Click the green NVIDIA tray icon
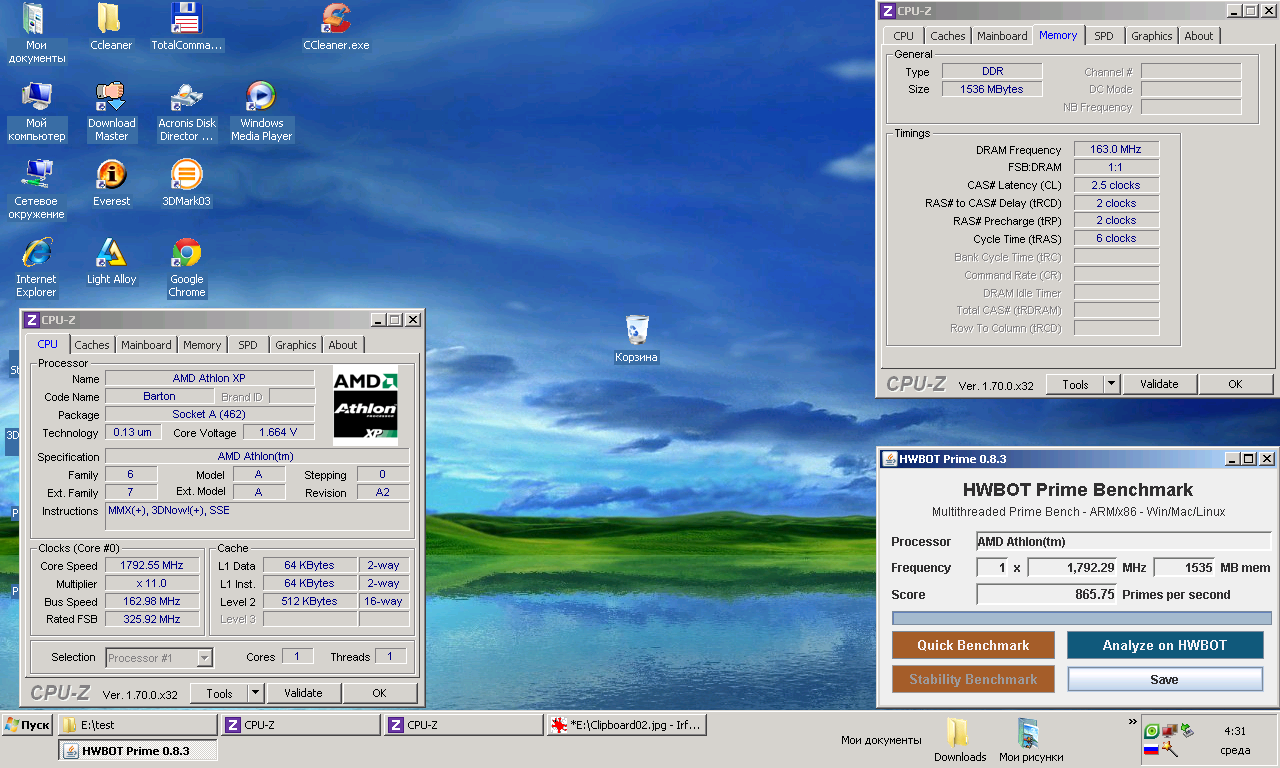1280x768 pixels. point(1152,731)
